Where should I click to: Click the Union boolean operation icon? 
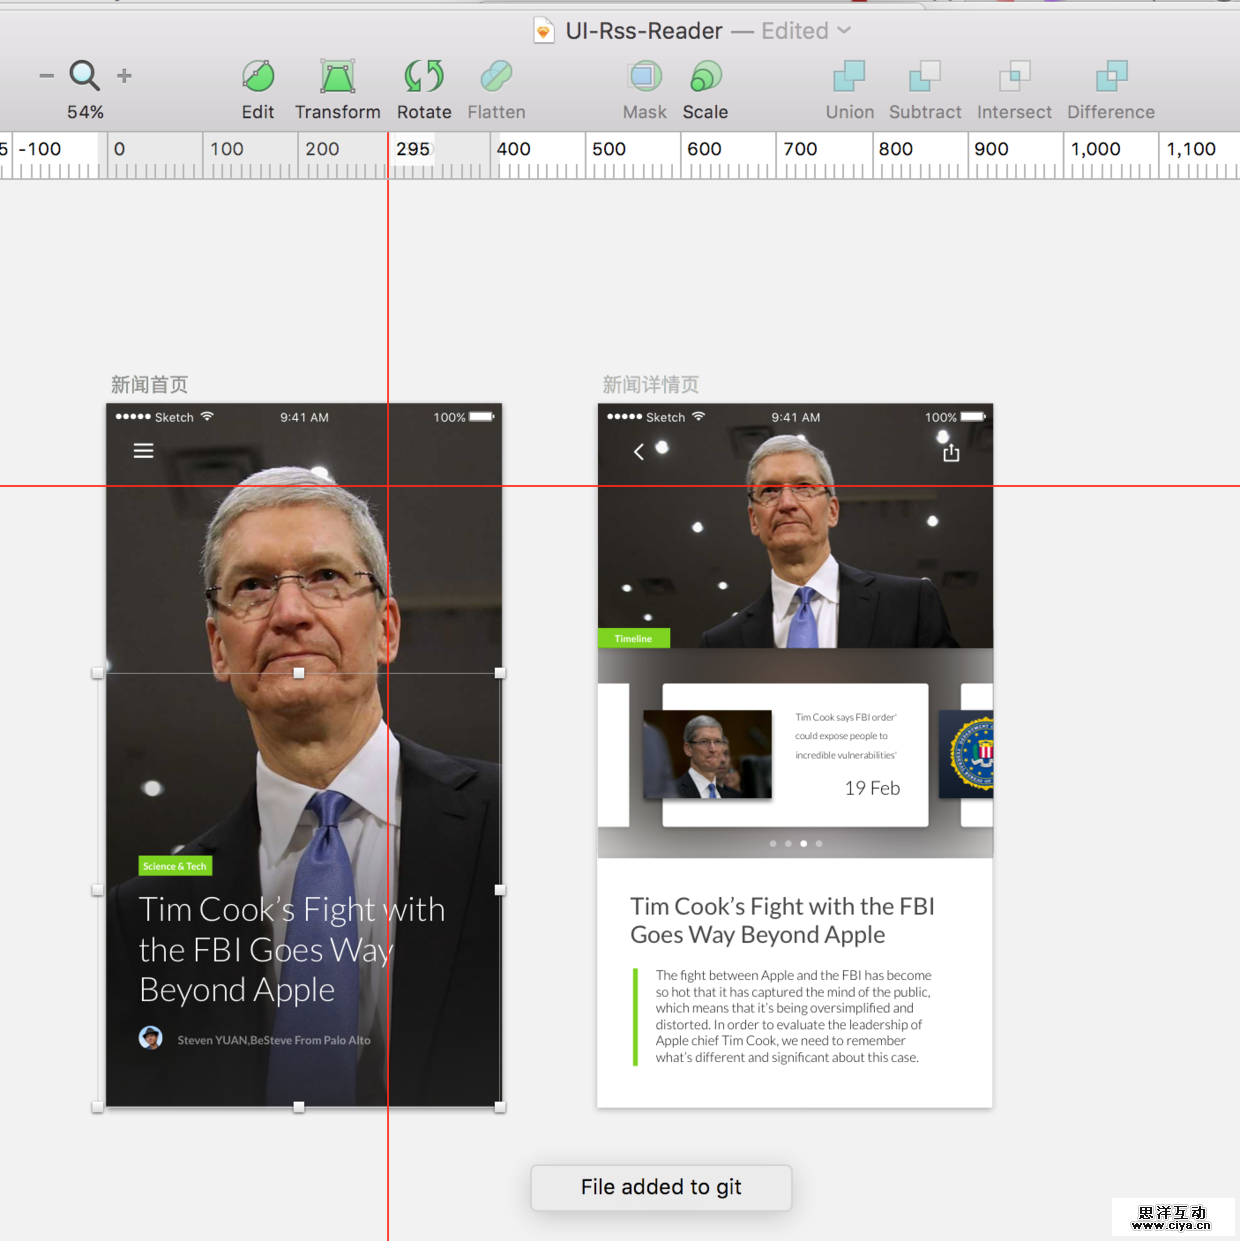tap(849, 76)
